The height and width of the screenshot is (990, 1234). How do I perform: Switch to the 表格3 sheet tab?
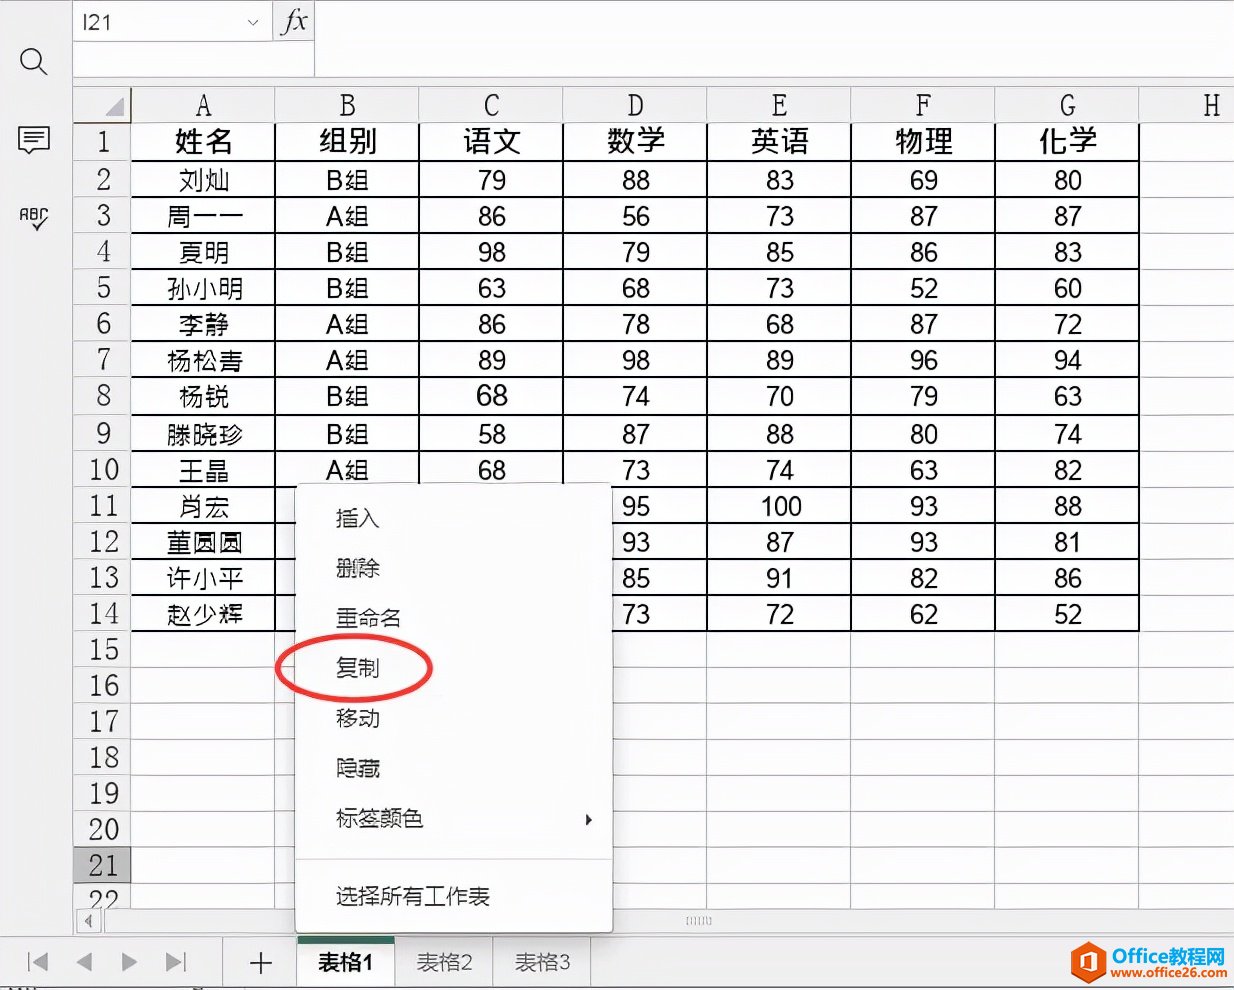tap(542, 962)
